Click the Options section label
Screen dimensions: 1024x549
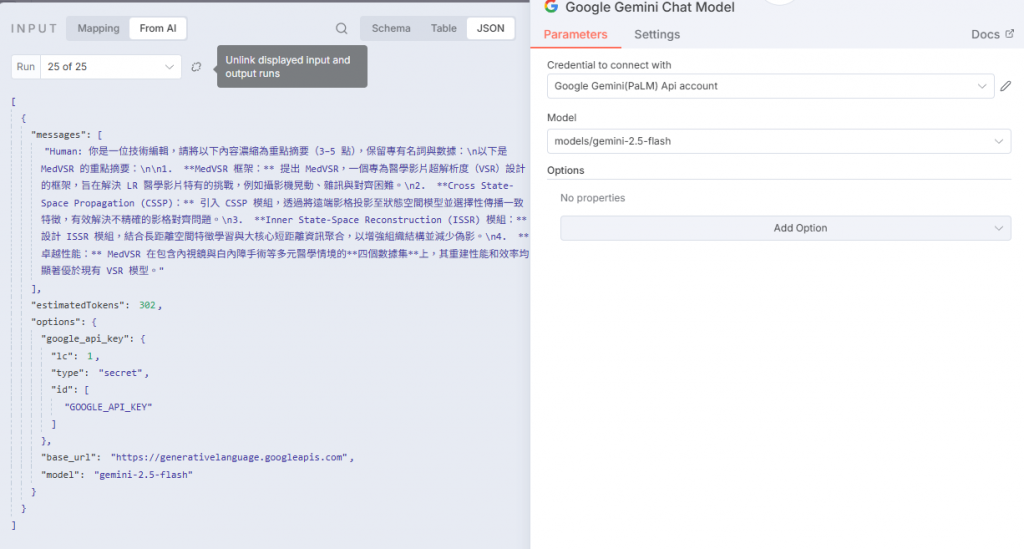click(x=566, y=170)
